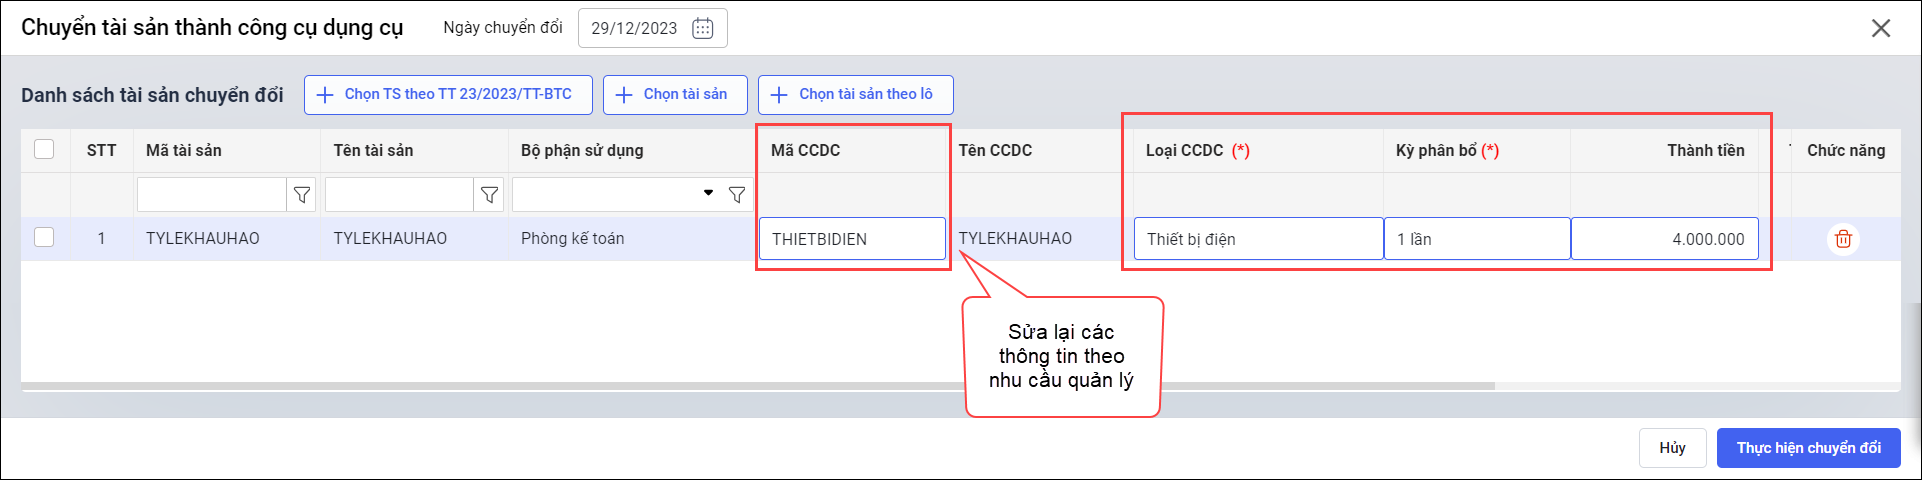Click the Chọn tài sản theo lô button

tap(855, 95)
